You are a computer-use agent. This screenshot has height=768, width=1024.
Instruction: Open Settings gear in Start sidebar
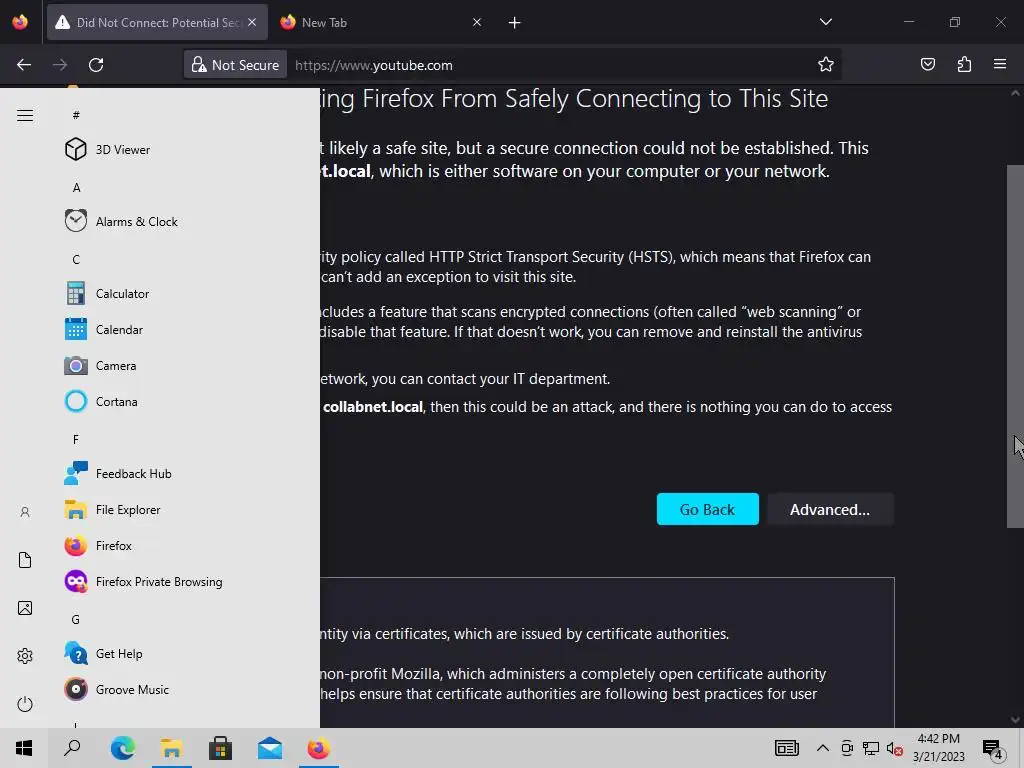[x=25, y=656]
